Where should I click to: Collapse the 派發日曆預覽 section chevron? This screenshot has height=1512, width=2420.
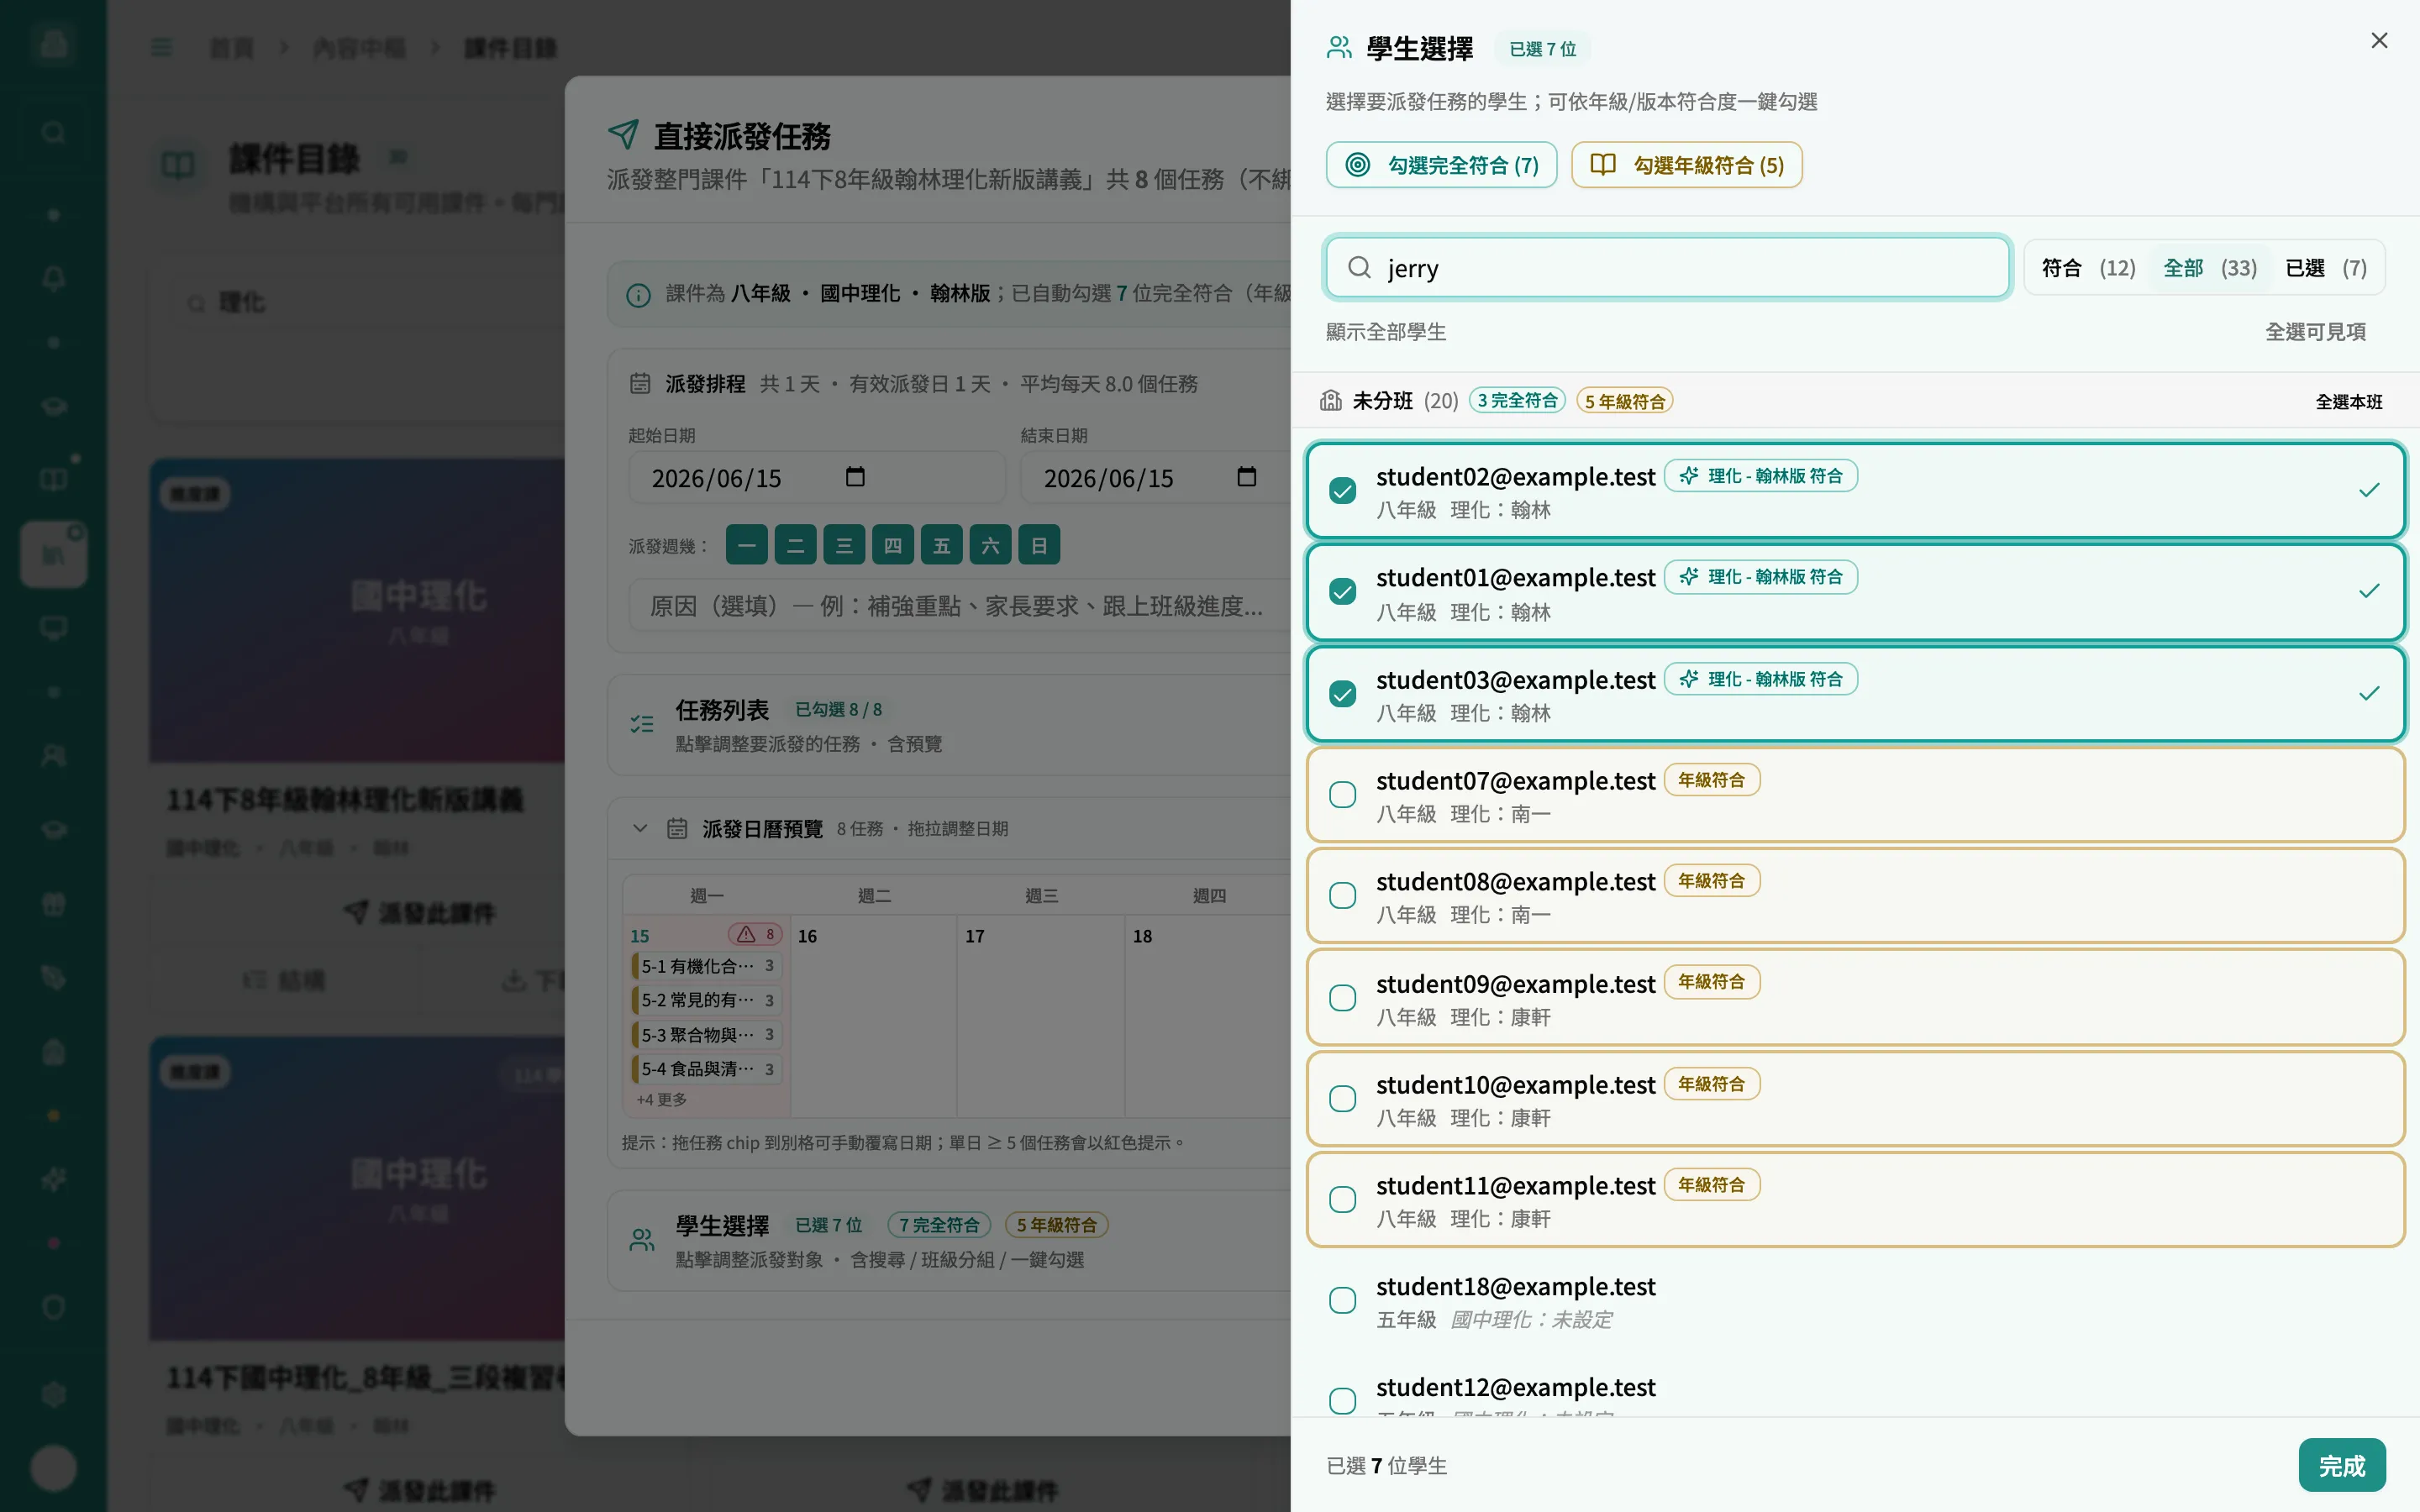640,829
